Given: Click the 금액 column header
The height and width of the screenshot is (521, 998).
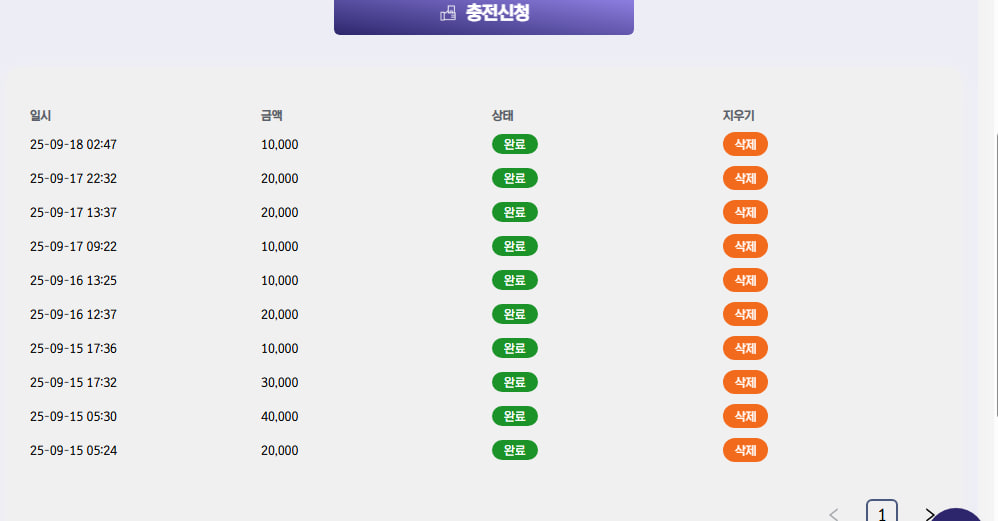Looking at the screenshot, I should pyautogui.click(x=272, y=116).
